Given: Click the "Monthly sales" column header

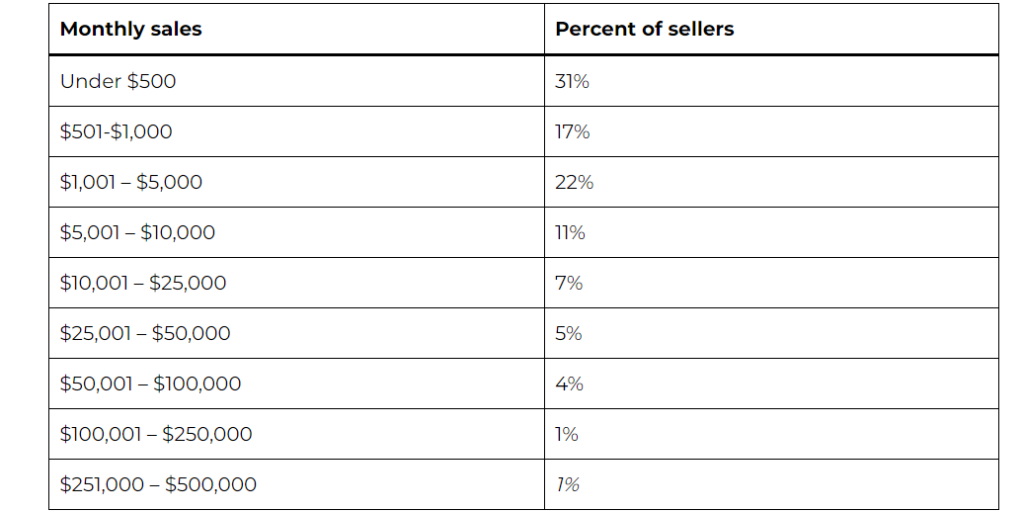Looking at the screenshot, I should (131, 29).
